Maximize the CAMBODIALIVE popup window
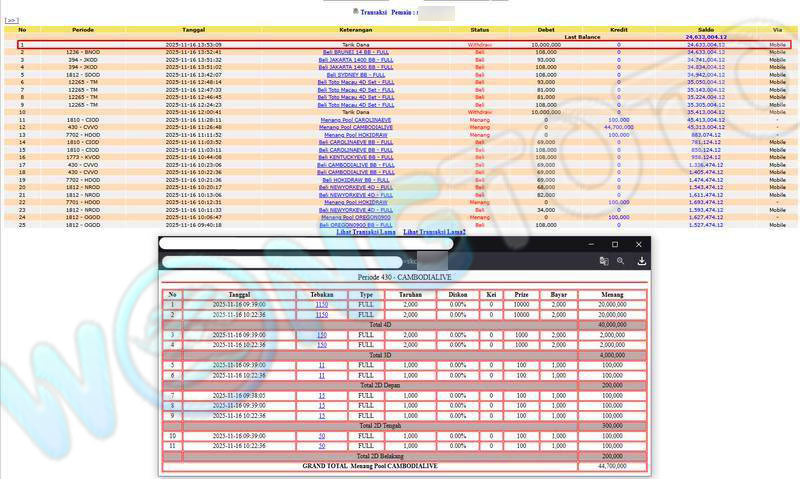The width and height of the screenshot is (800, 479). click(615, 244)
